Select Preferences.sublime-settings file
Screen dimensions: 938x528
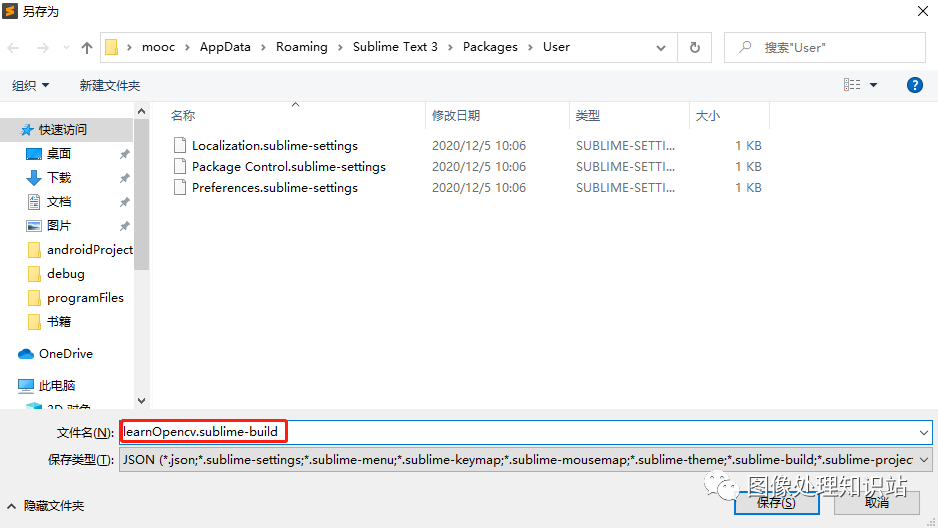click(275, 187)
